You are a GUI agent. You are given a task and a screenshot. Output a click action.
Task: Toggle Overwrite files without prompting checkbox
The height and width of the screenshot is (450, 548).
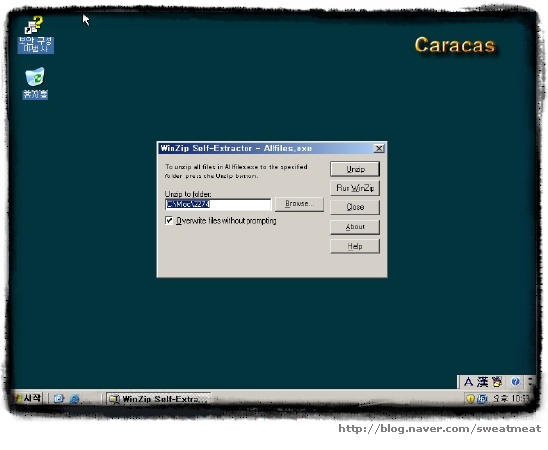click(169, 221)
